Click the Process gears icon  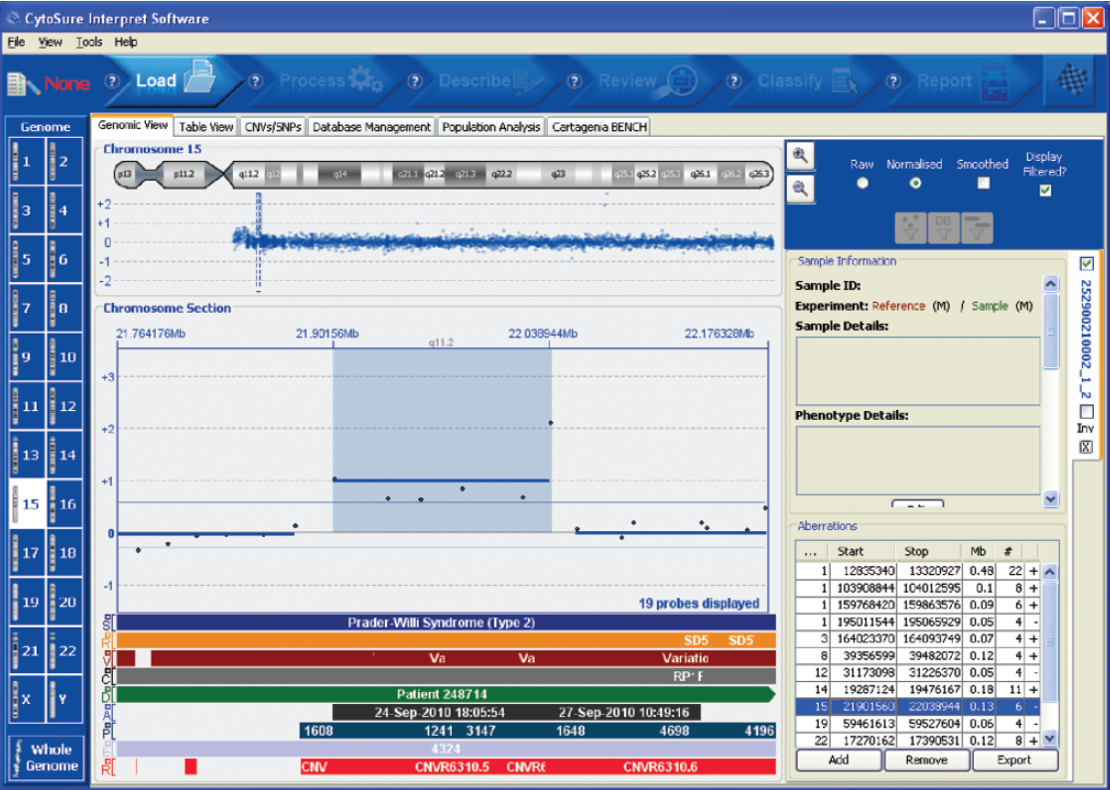click(365, 79)
